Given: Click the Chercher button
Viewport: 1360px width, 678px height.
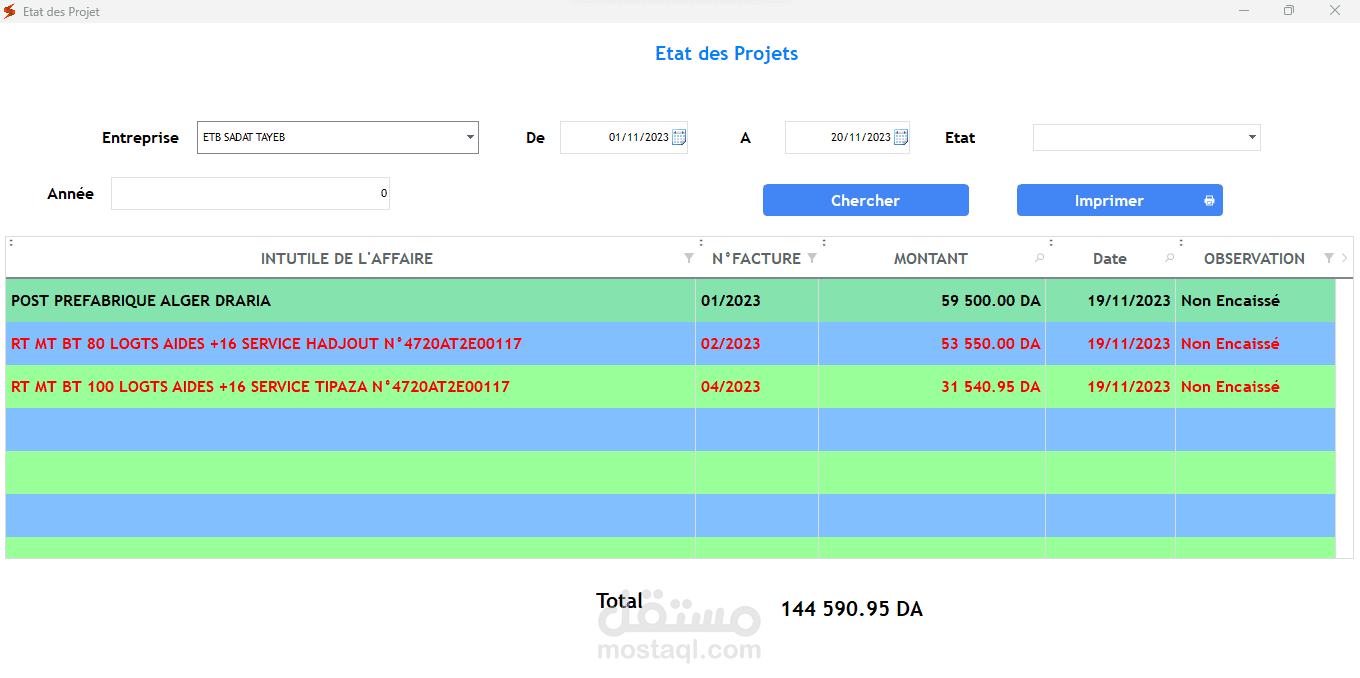Looking at the screenshot, I should 866,200.
